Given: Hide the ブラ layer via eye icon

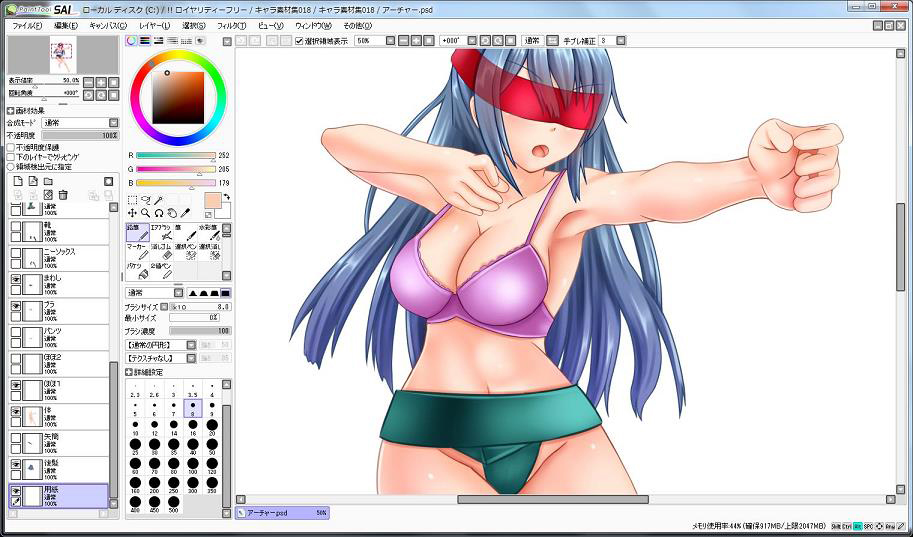Looking at the screenshot, I should 16,308.
